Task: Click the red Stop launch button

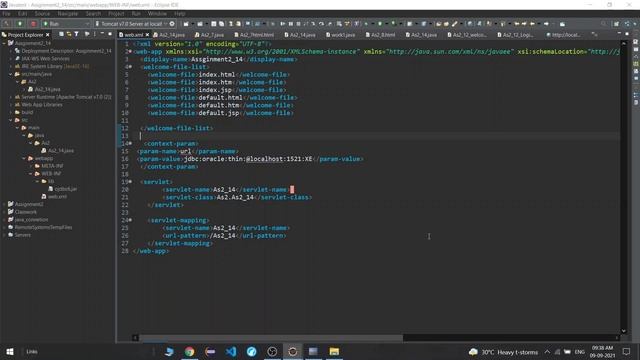Action: (x=33, y=24)
